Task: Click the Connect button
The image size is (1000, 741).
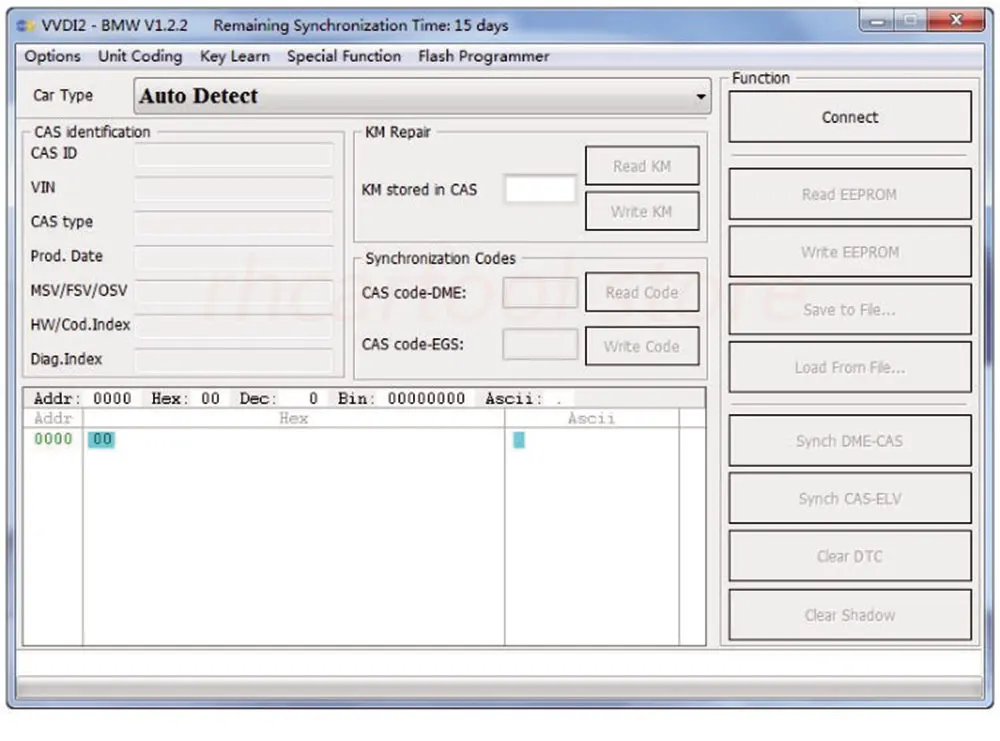Action: (849, 117)
